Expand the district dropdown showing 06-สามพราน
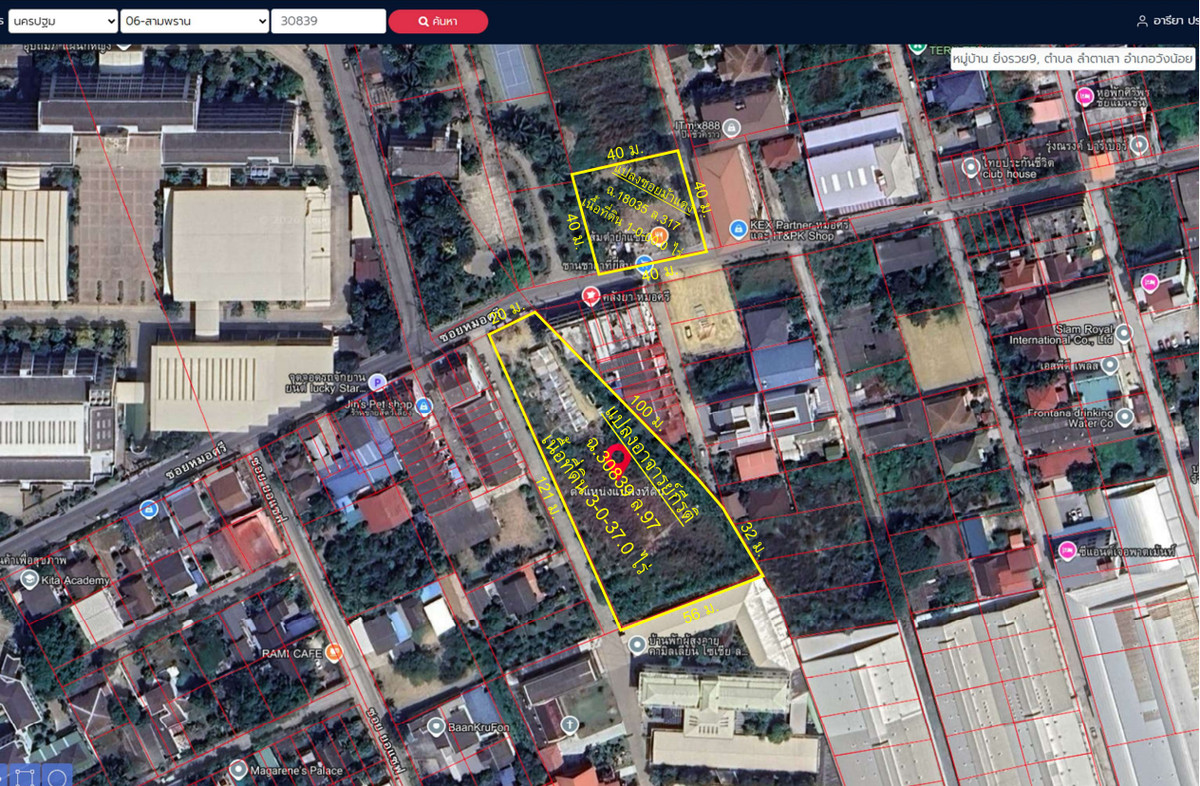The height and width of the screenshot is (786, 1200). pyautogui.click(x=194, y=21)
